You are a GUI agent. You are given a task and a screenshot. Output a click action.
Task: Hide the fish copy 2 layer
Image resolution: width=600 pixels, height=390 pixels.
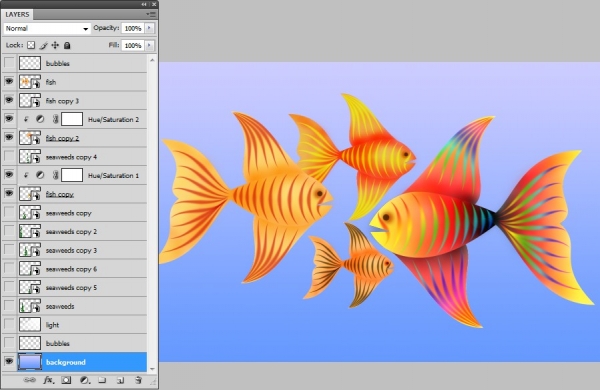point(9,137)
